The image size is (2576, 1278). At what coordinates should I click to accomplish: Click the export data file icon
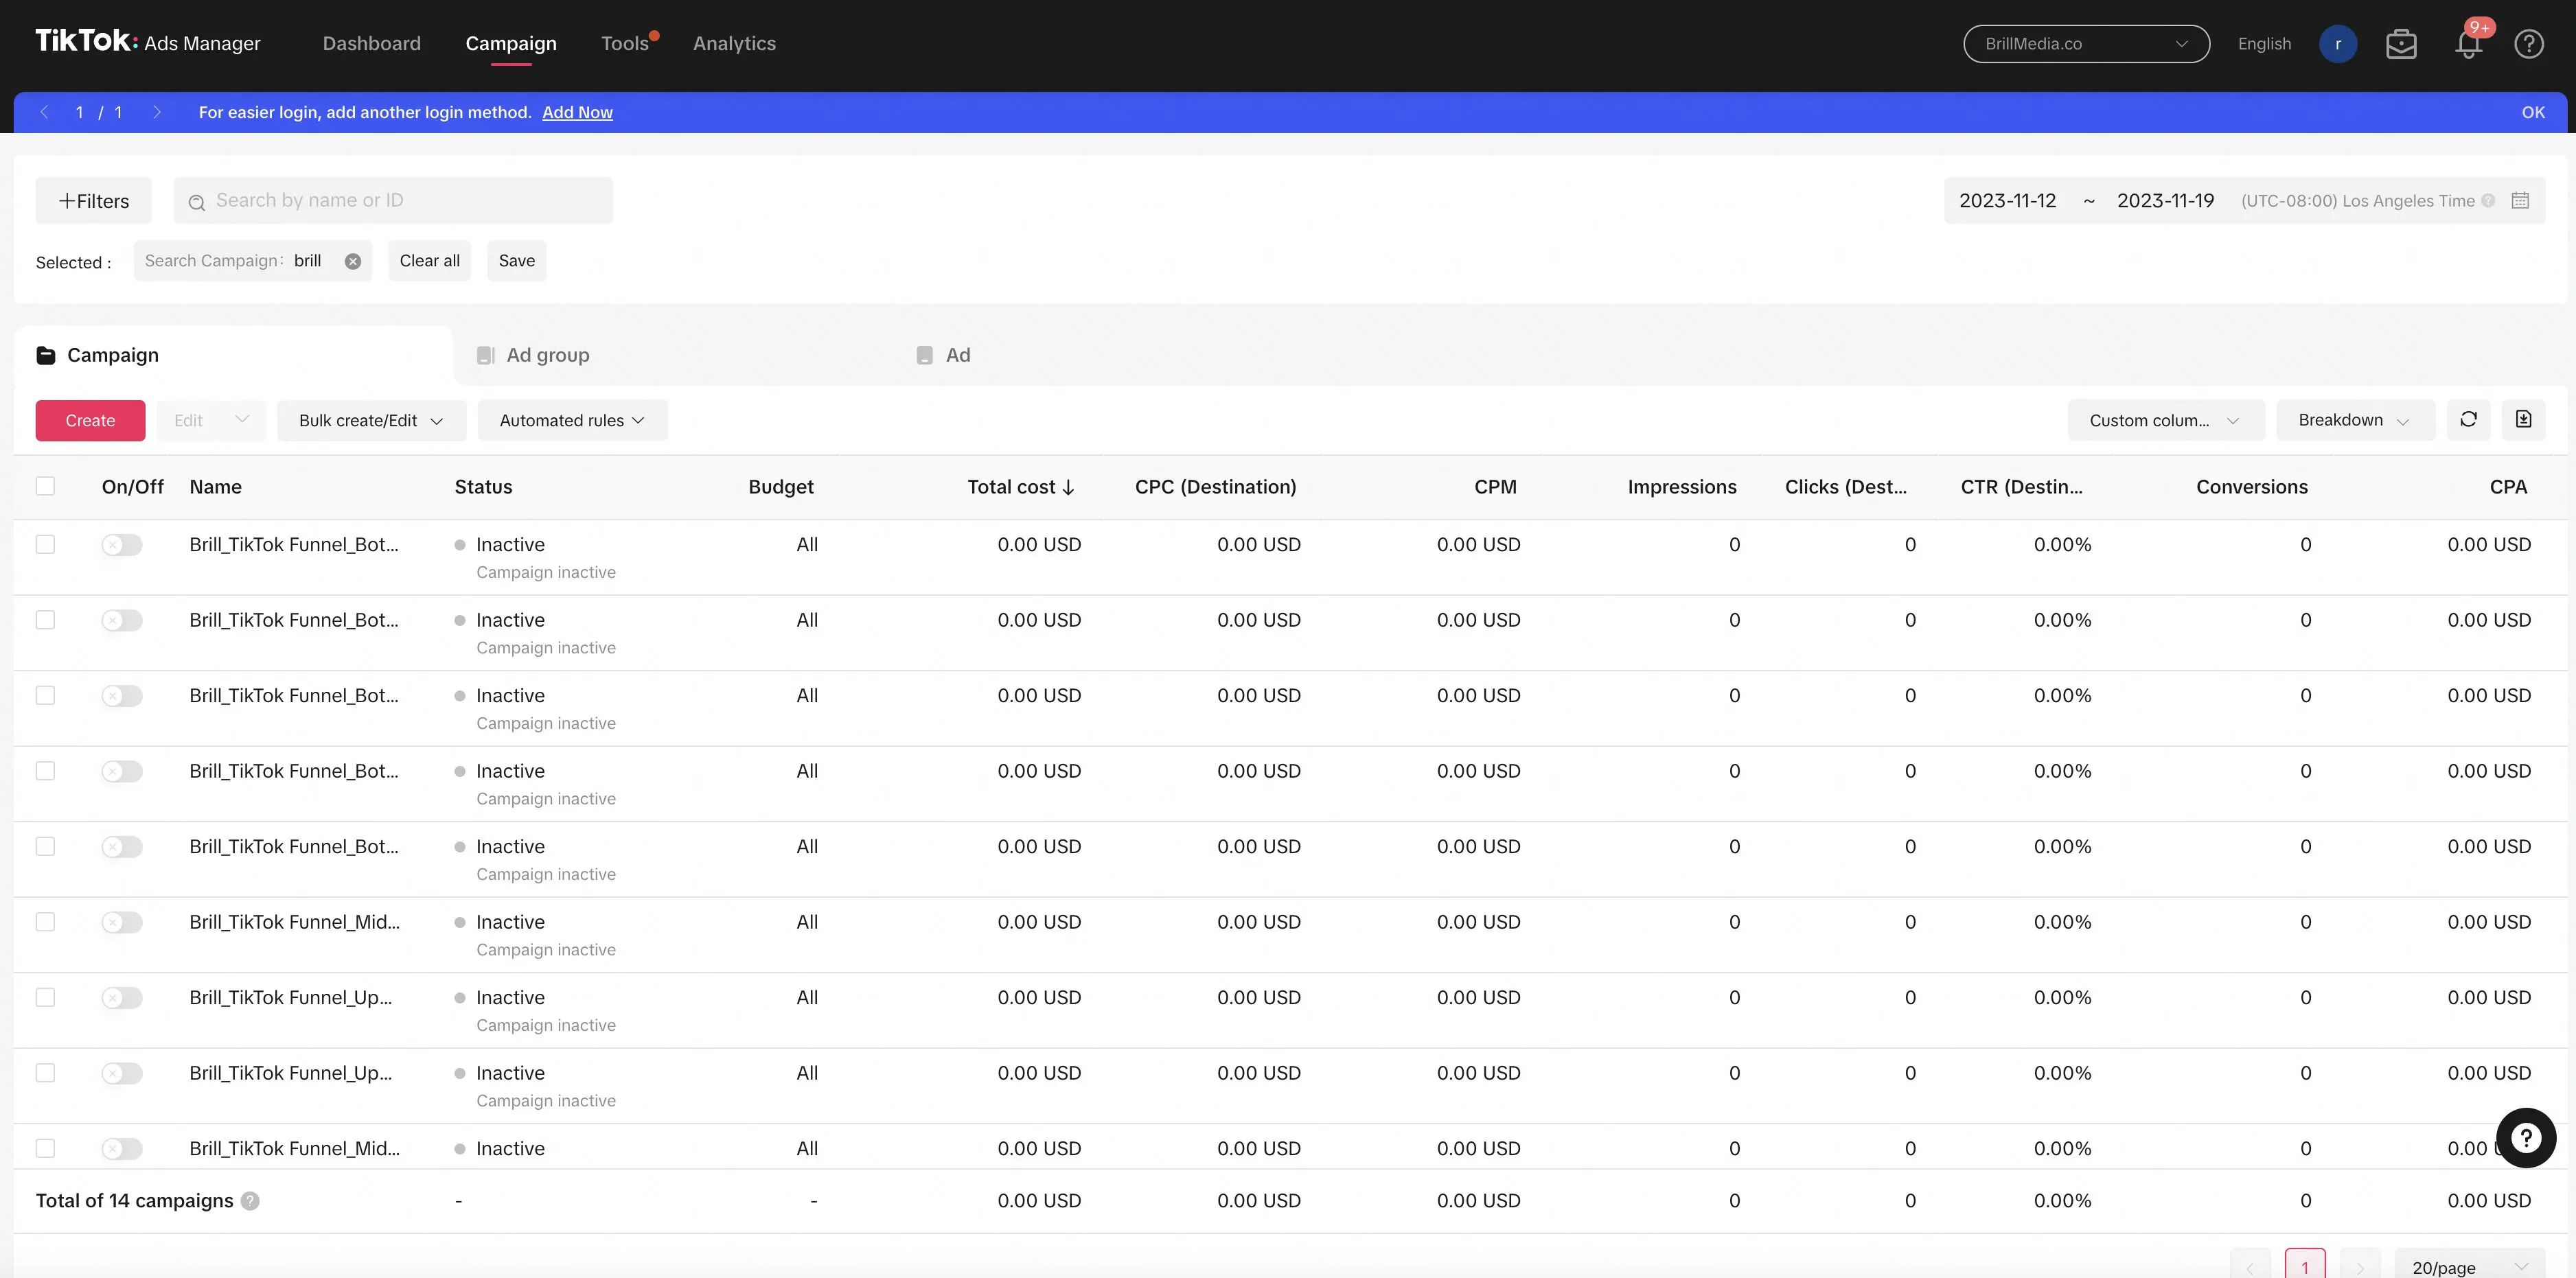click(x=2523, y=419)
